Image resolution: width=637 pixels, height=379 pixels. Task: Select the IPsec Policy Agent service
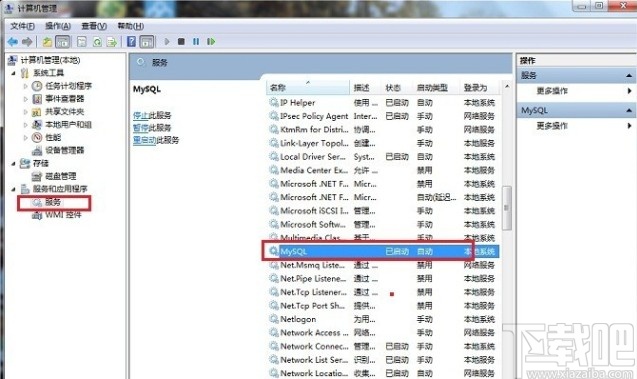383,116
